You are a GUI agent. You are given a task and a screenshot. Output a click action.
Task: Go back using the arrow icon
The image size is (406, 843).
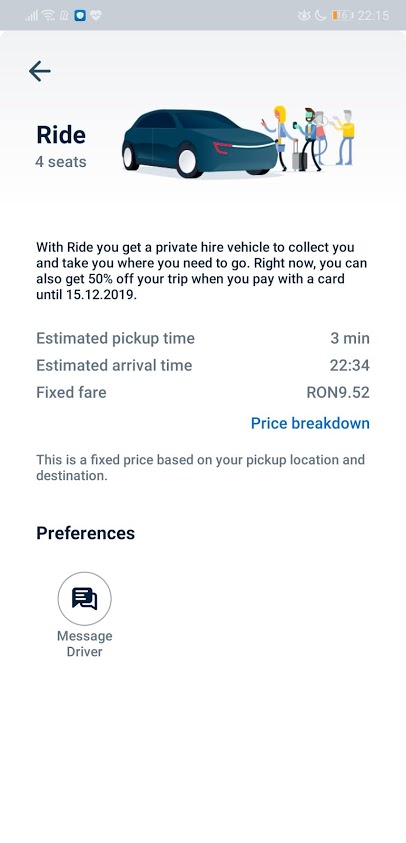[40, 71]
